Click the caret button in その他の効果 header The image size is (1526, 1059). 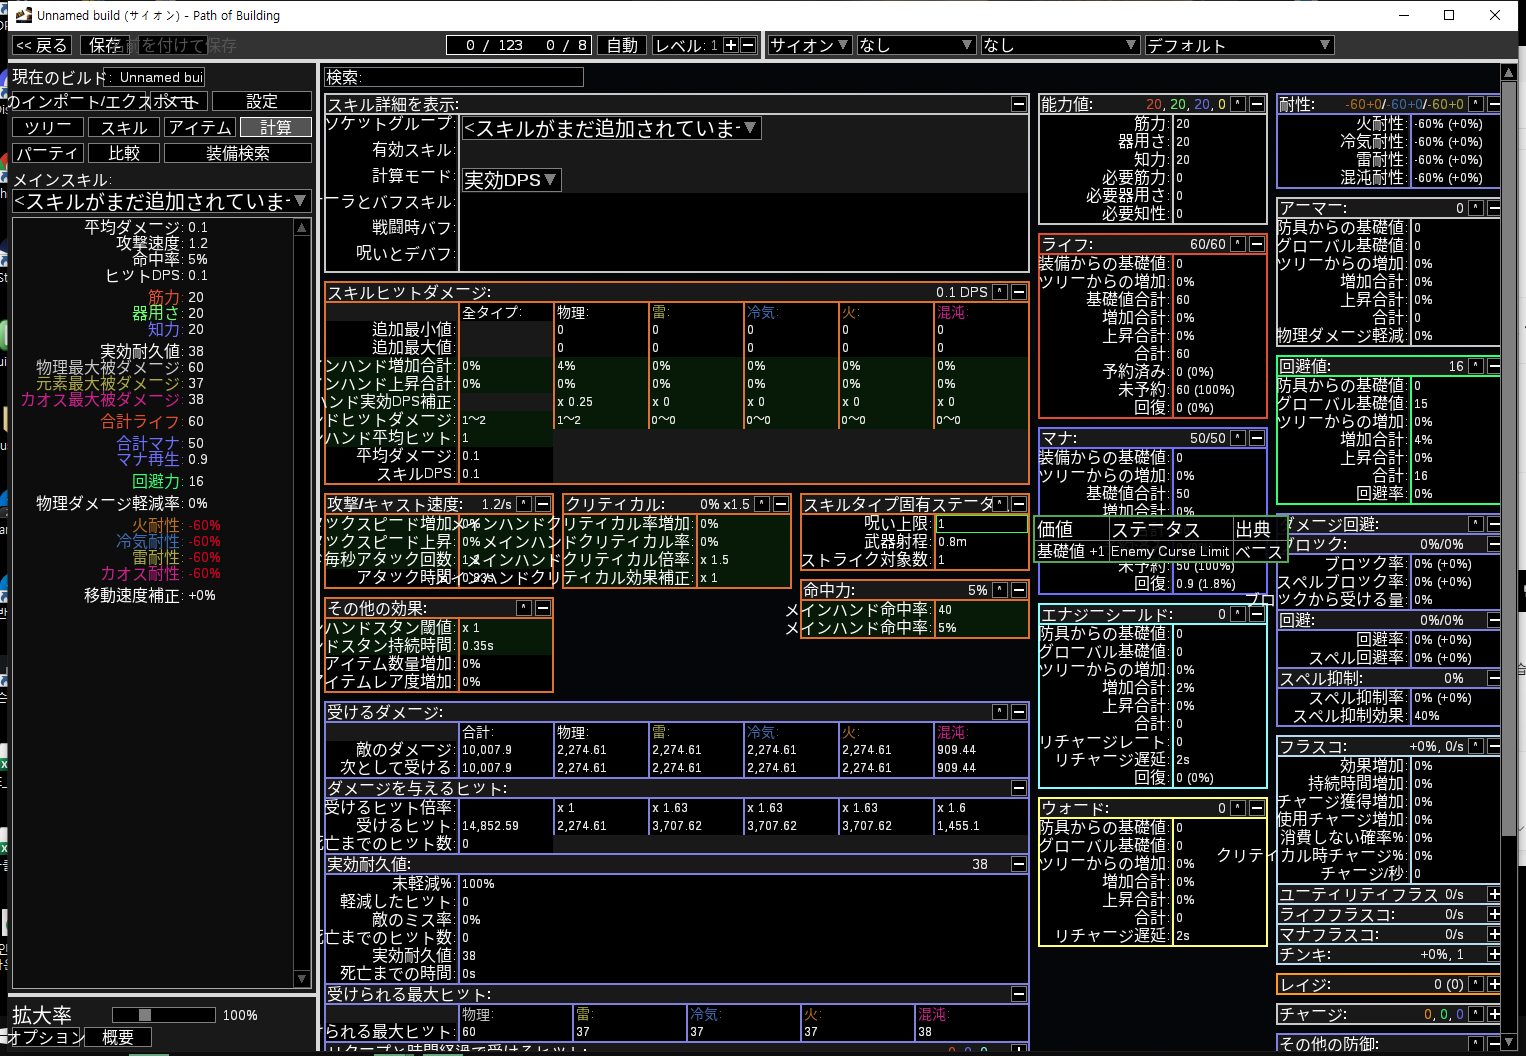525,608
